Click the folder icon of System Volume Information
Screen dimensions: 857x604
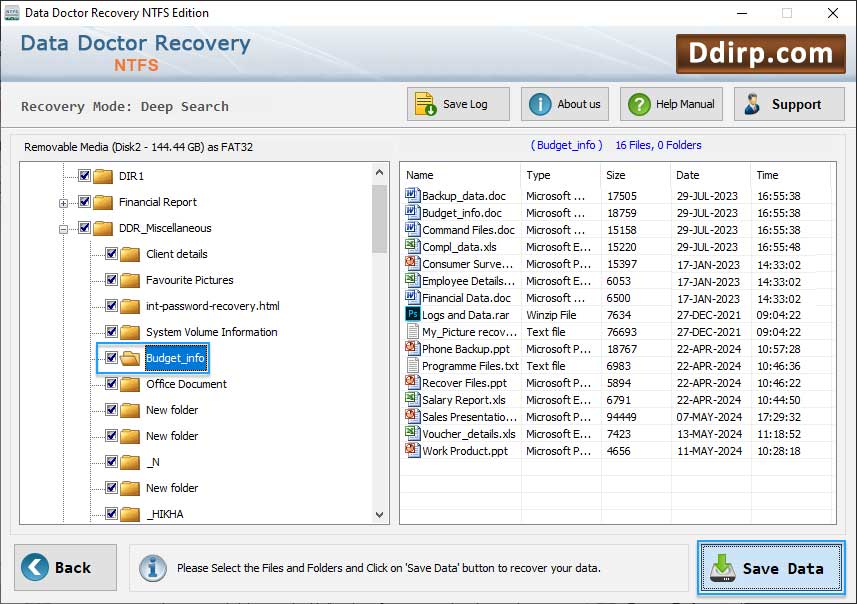[x=130, y=332]
